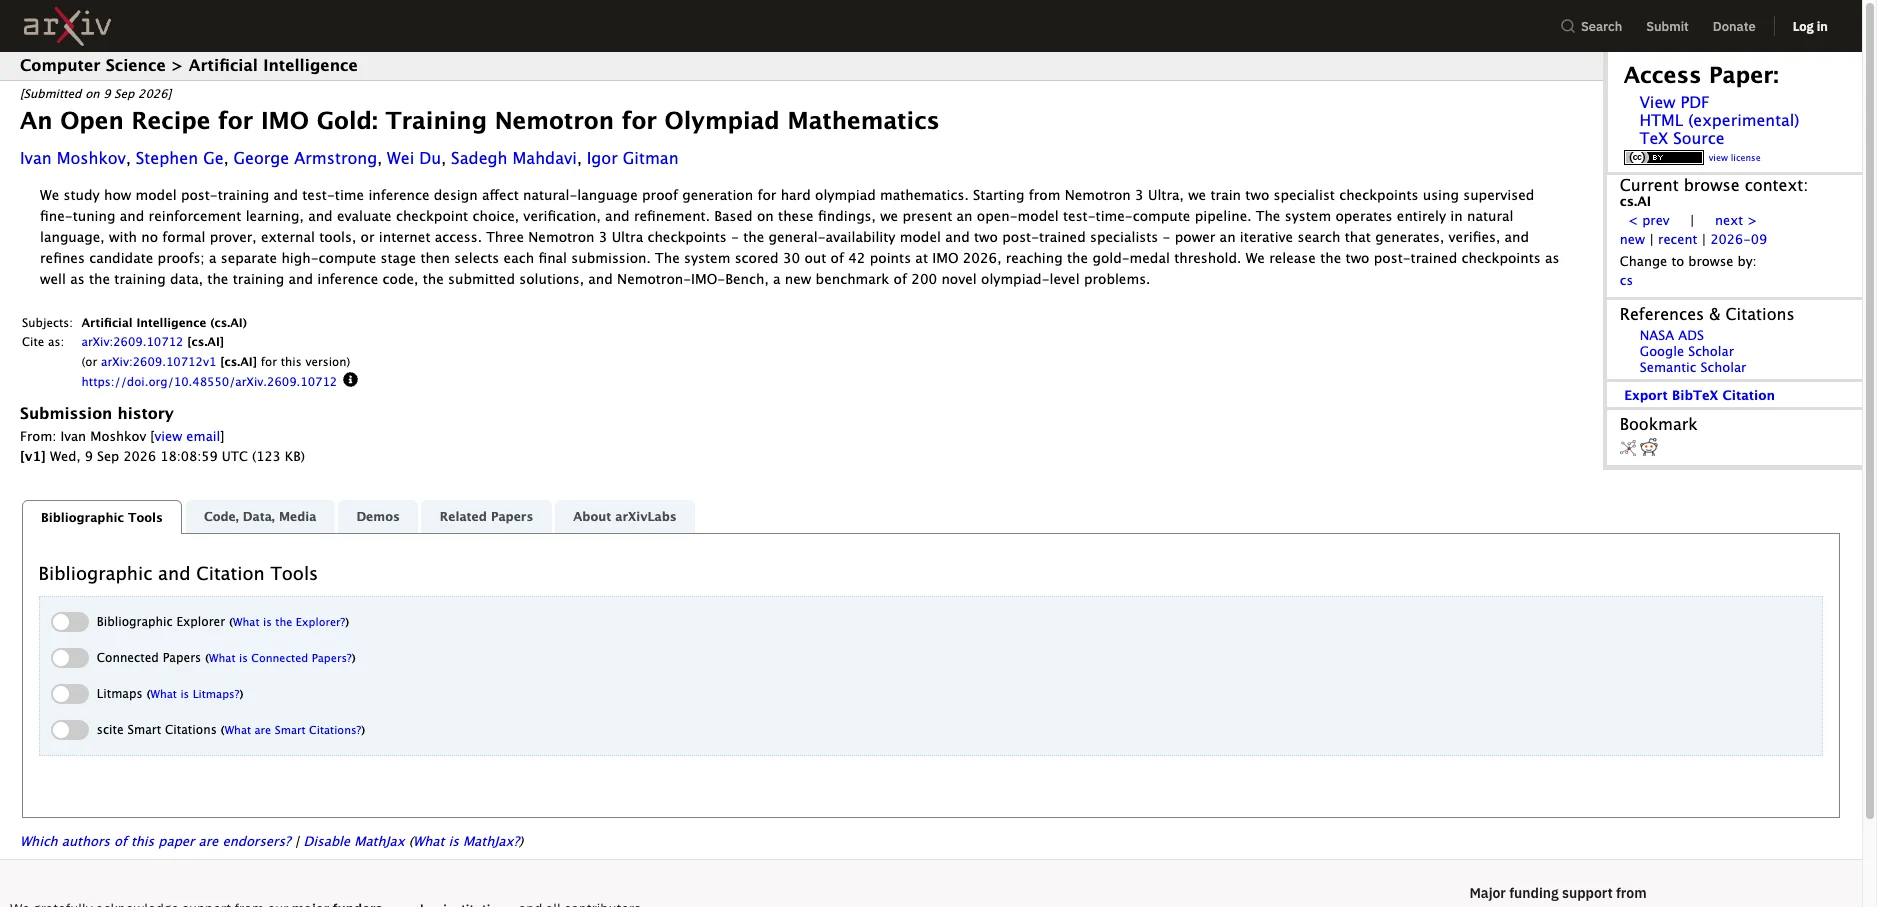Enable the Connected Papers toggle
1877x907 pixels.
pyautogui.click(x=70, y=658)
